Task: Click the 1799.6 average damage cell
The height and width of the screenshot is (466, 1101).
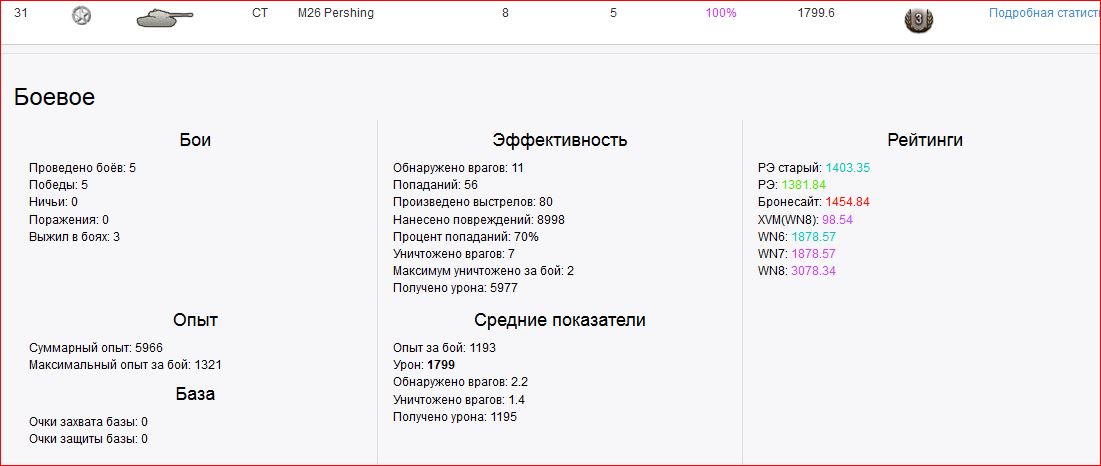Action: click(816, 13)
